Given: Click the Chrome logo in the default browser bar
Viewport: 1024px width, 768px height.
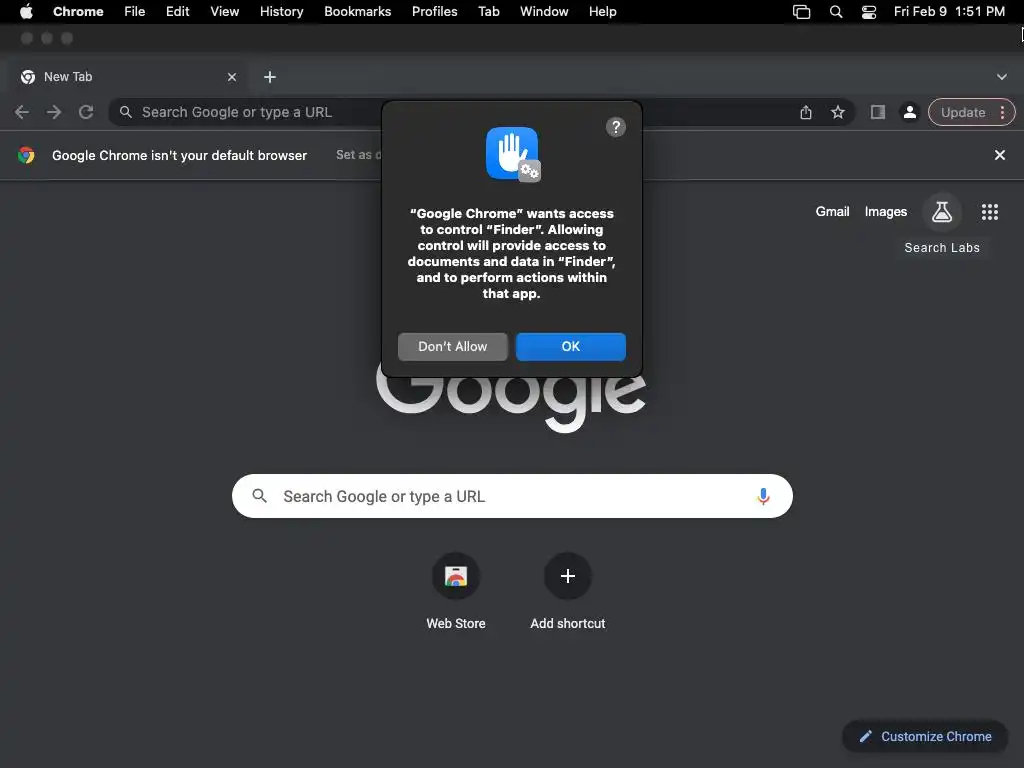Looking at the screenshot, I should pos(26,155).
